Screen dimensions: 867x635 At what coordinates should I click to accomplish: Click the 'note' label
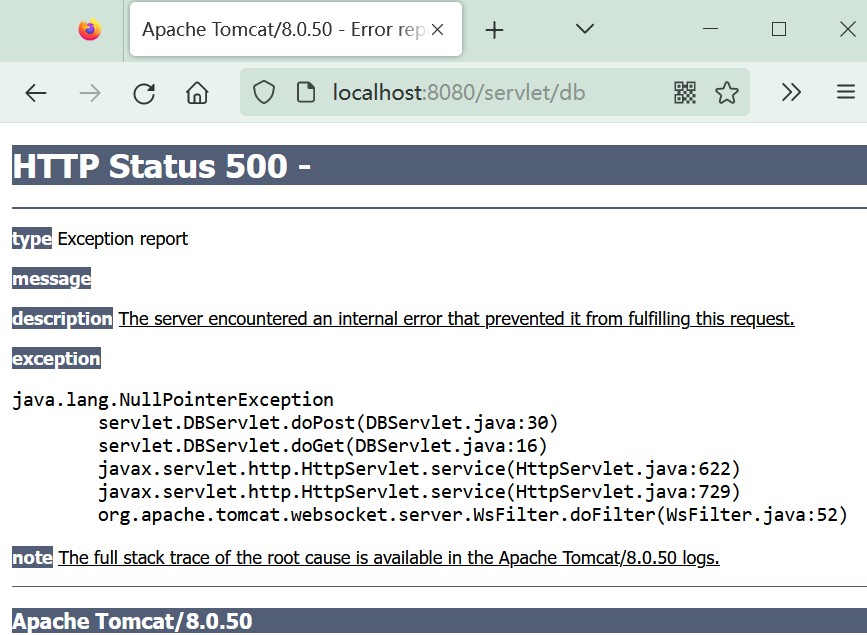33,557
